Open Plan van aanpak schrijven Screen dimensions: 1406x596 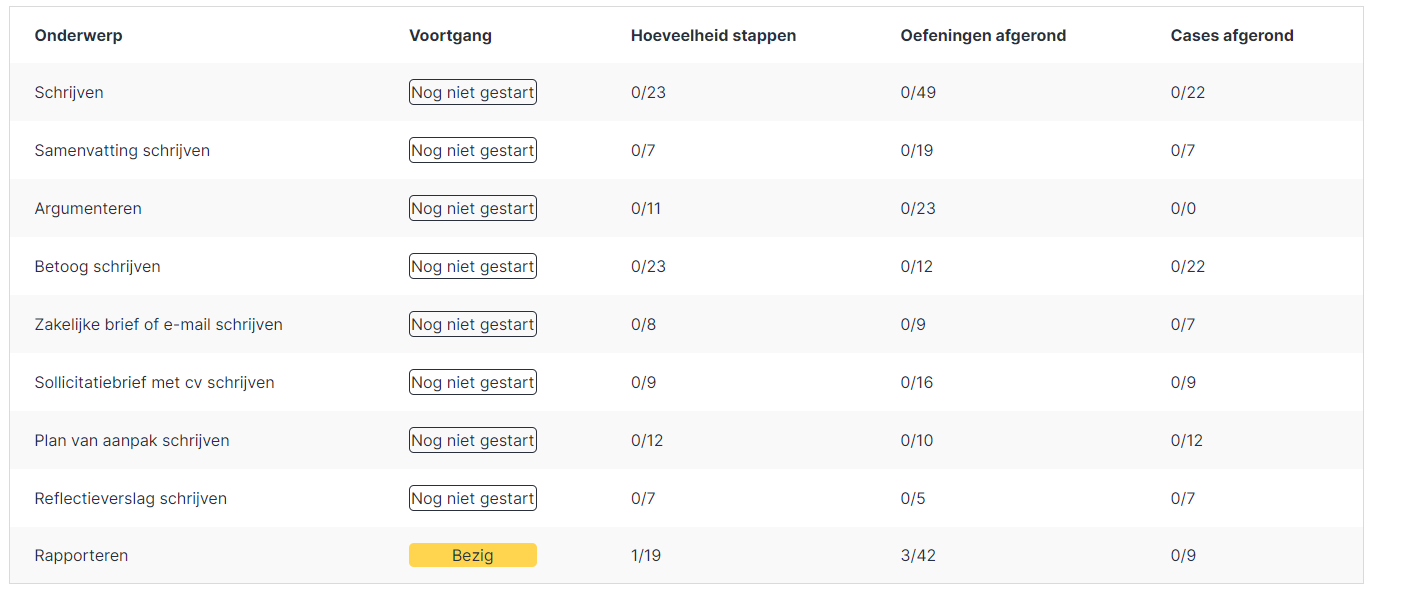[x=132, y=441]
